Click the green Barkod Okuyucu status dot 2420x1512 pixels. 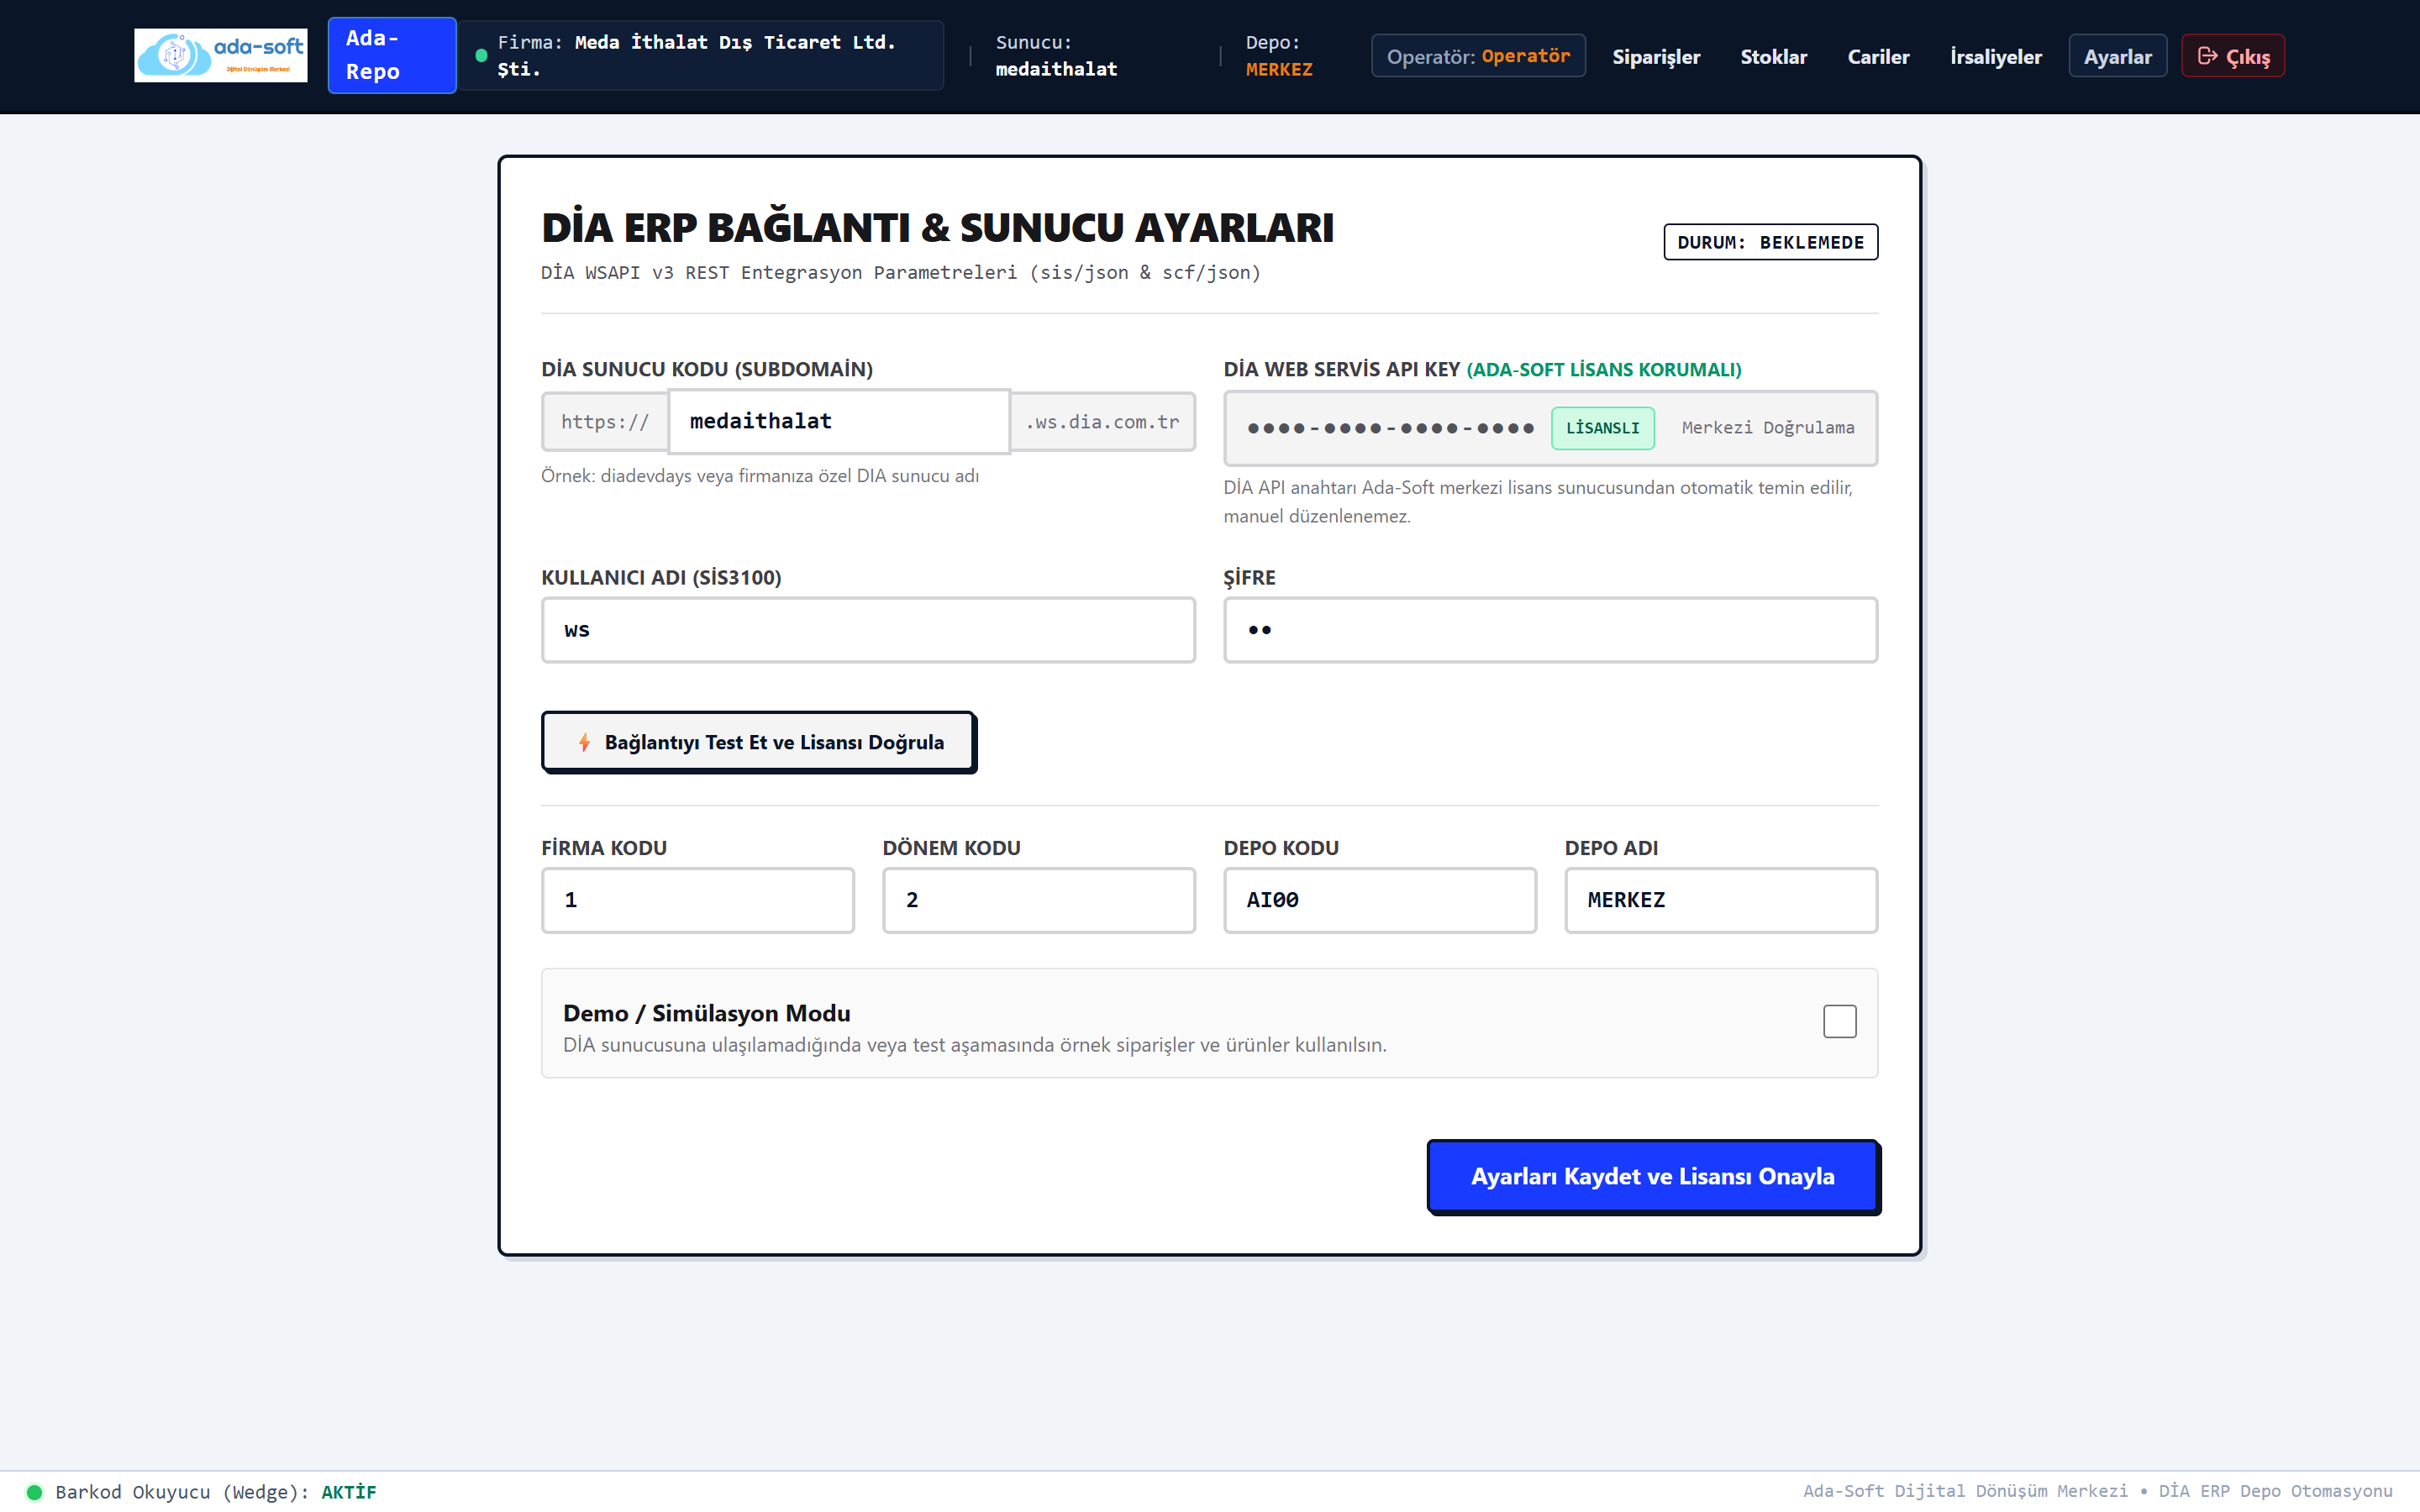34,1492
